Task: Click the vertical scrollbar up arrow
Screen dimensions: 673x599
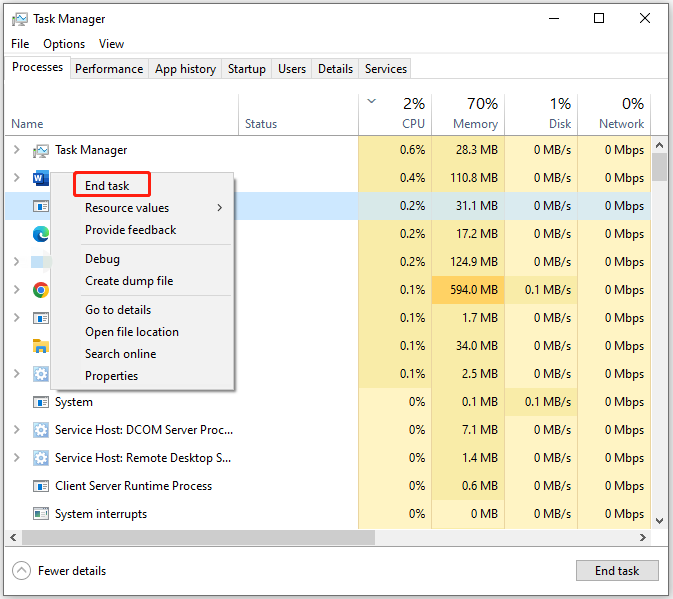Action: tap(660, 145)
